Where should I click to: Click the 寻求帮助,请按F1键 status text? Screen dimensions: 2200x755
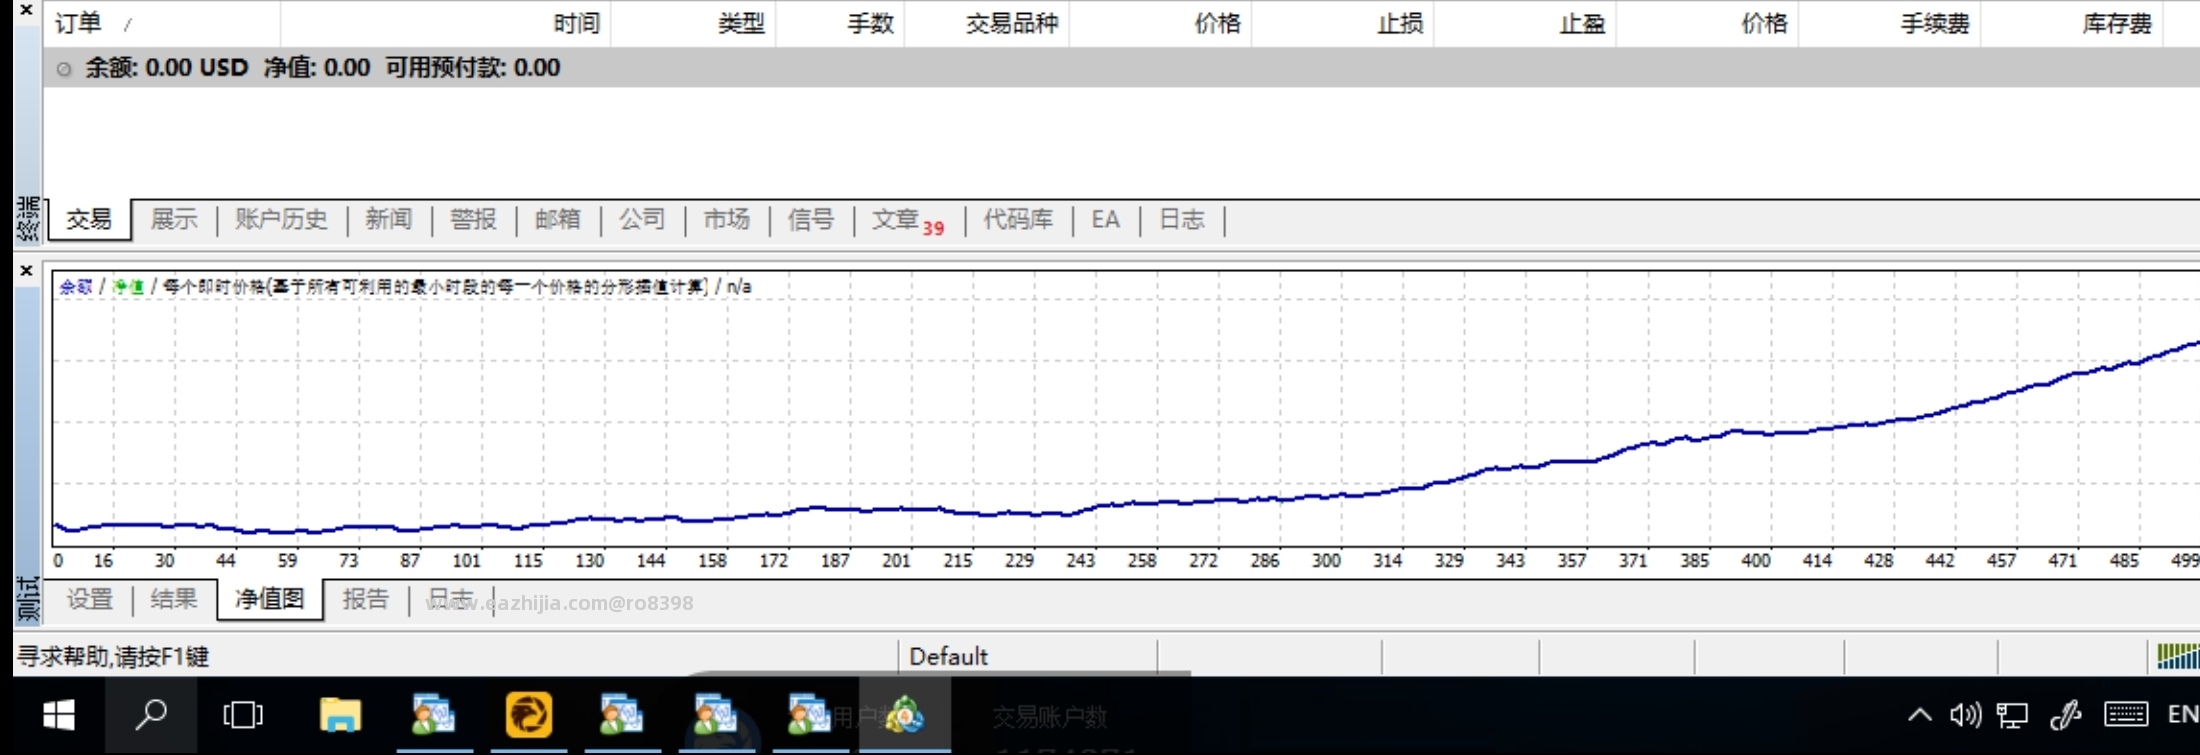113,657
